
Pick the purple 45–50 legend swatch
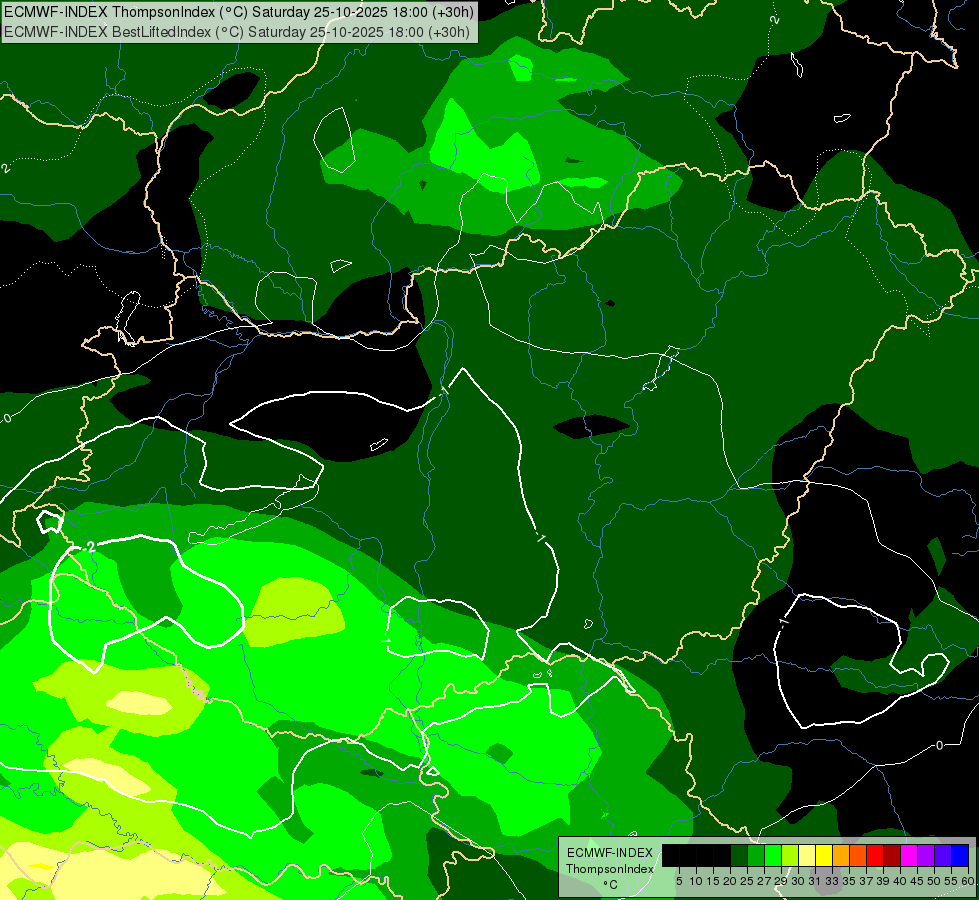click(x=926, y=856)
